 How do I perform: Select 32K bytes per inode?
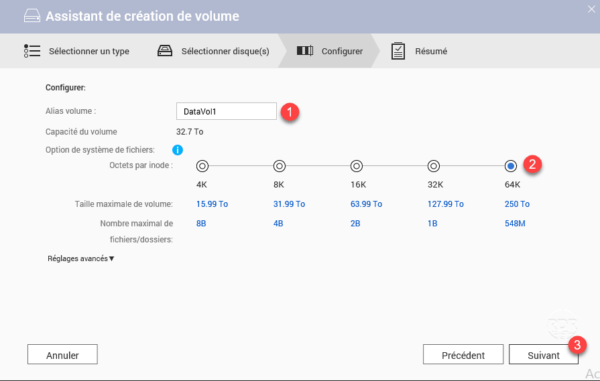coord(434,166)
